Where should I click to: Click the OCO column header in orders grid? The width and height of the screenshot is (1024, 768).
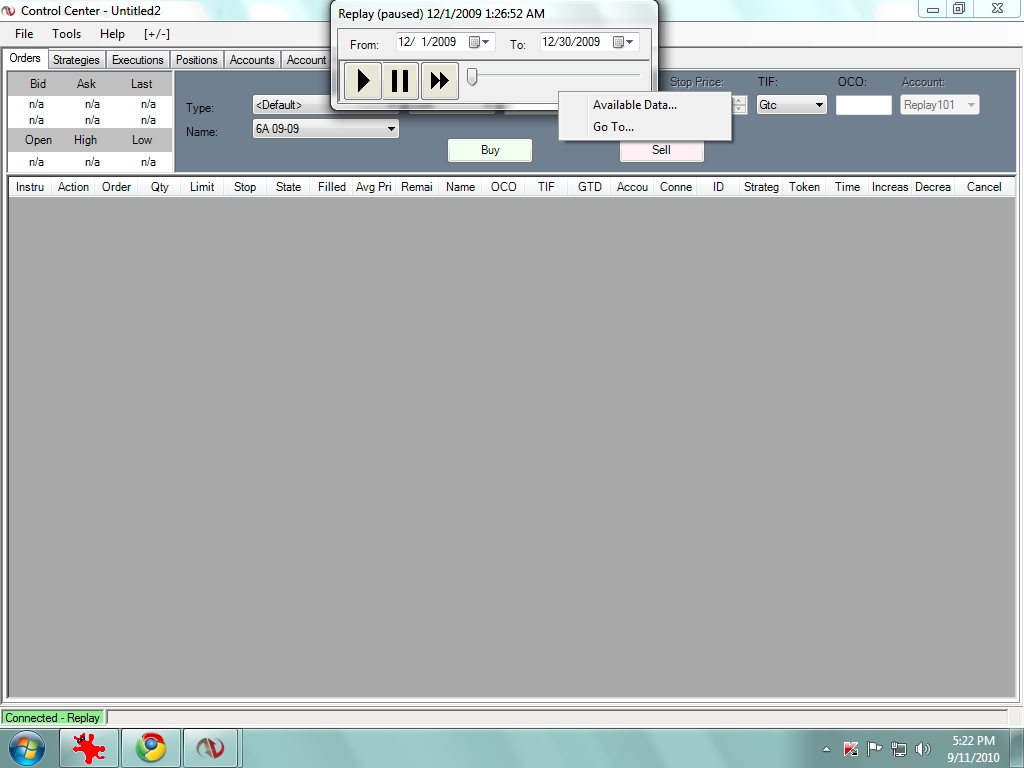point(504,187)
